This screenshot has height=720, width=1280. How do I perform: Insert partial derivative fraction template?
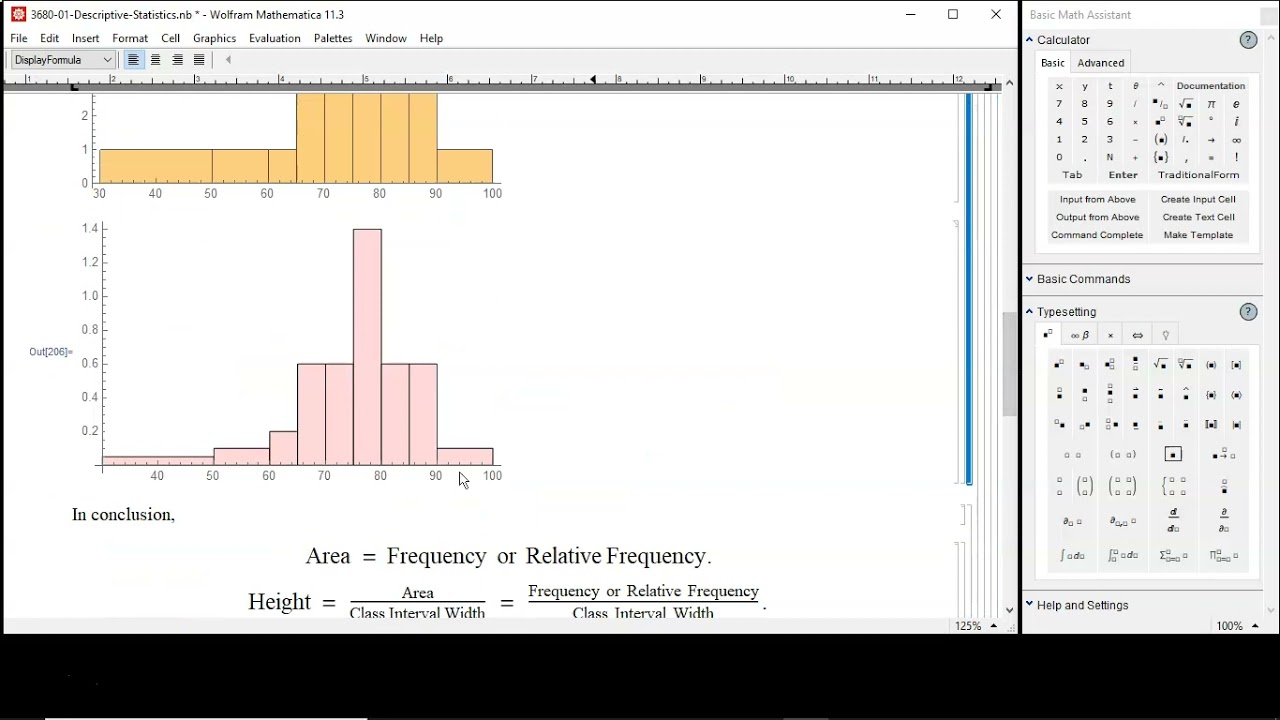1224,521
